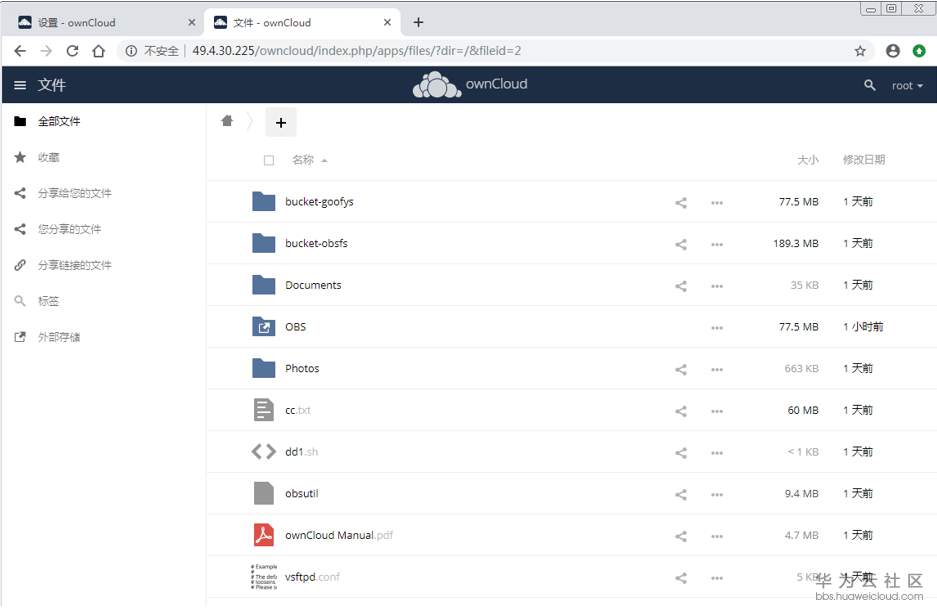Open more actions for Photos
Image resolution: width=937 pixels, height=611 pixels.
tap(717, 369)
